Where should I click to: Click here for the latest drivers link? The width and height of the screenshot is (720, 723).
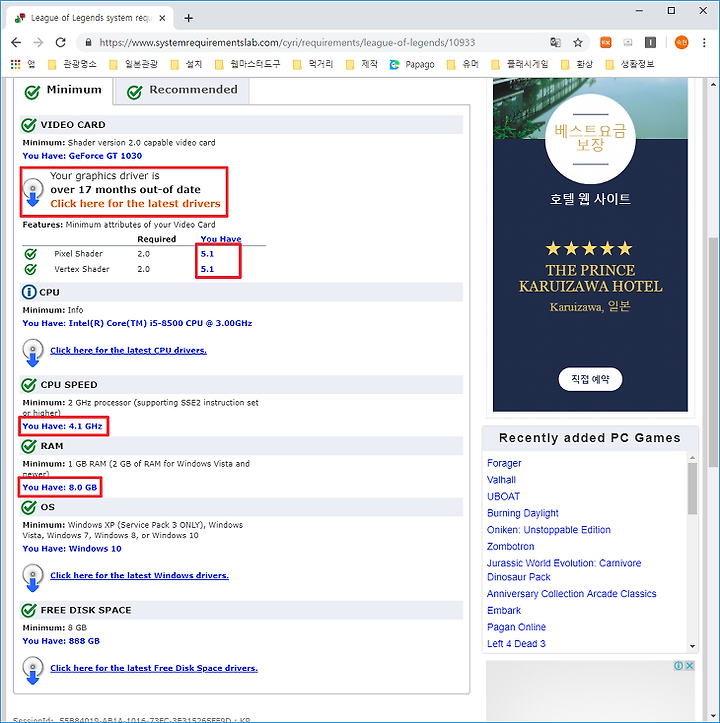pyautogui.click(x=135, y=203)
